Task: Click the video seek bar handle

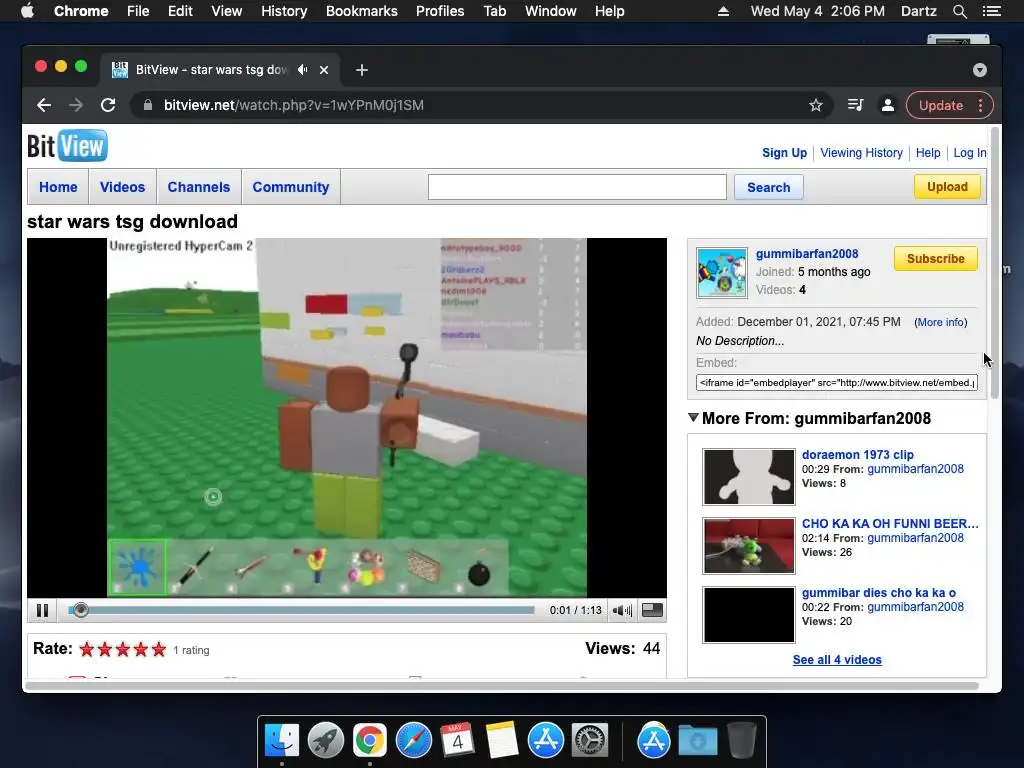Action: click(x=80, y=610)
